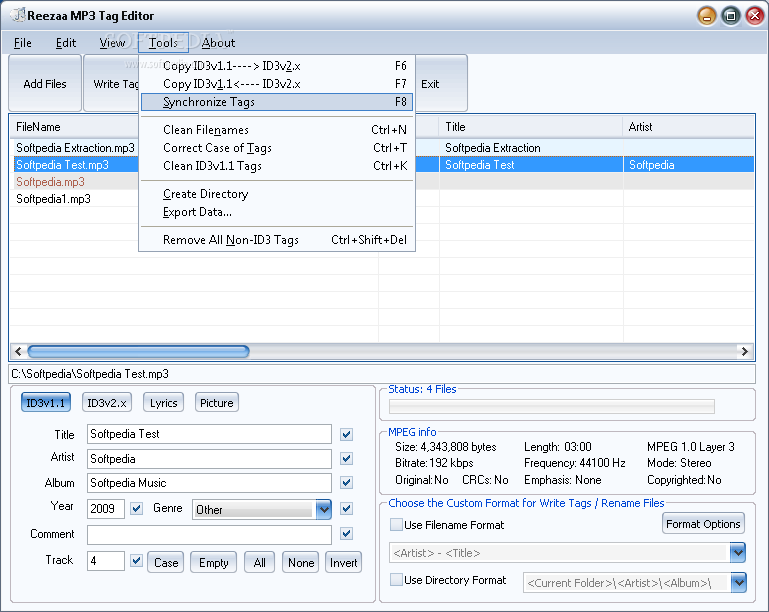Click the empty Comment input field
Viewport: 769px width, 612px height.
pyautogui.click(x=209, y=535)
